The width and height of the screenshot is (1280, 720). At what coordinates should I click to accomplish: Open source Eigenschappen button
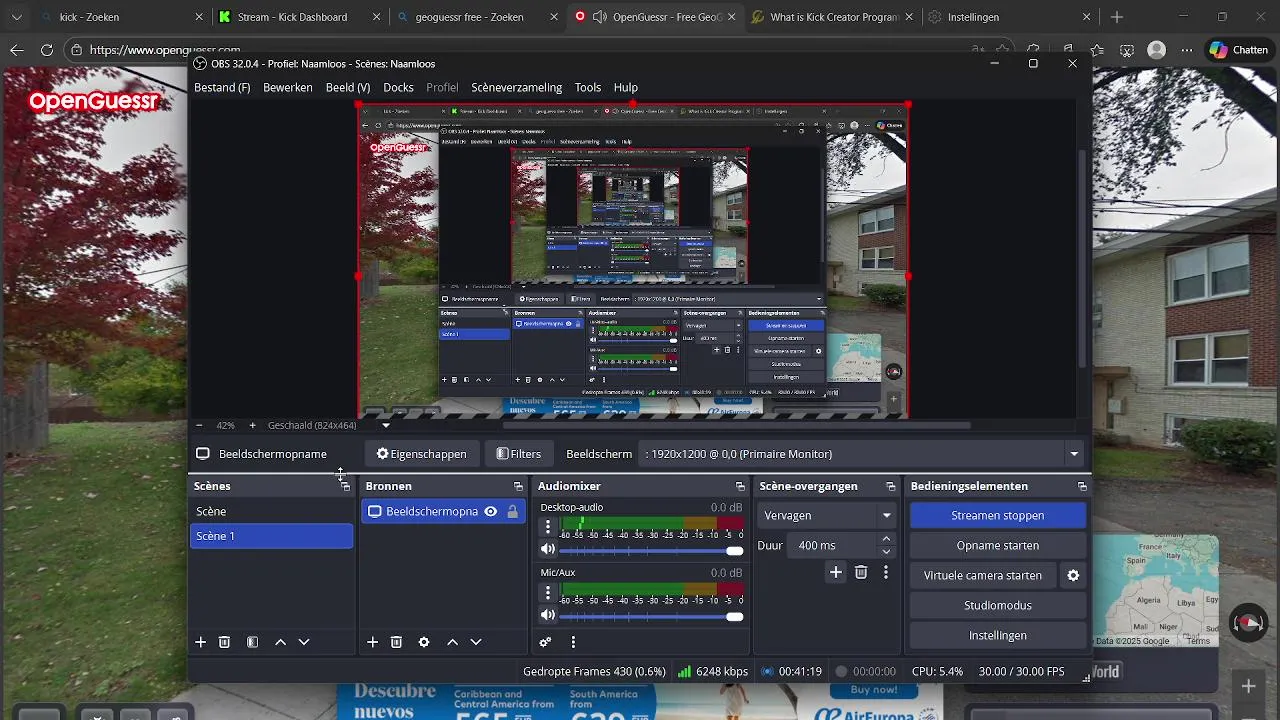point(421,454)
